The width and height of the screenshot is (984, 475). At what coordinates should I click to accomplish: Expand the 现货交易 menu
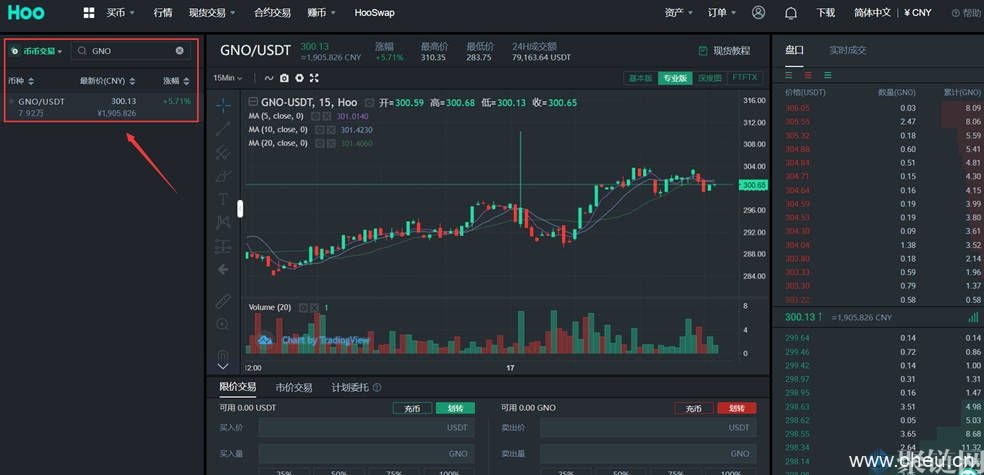click(x=212, y=13)
